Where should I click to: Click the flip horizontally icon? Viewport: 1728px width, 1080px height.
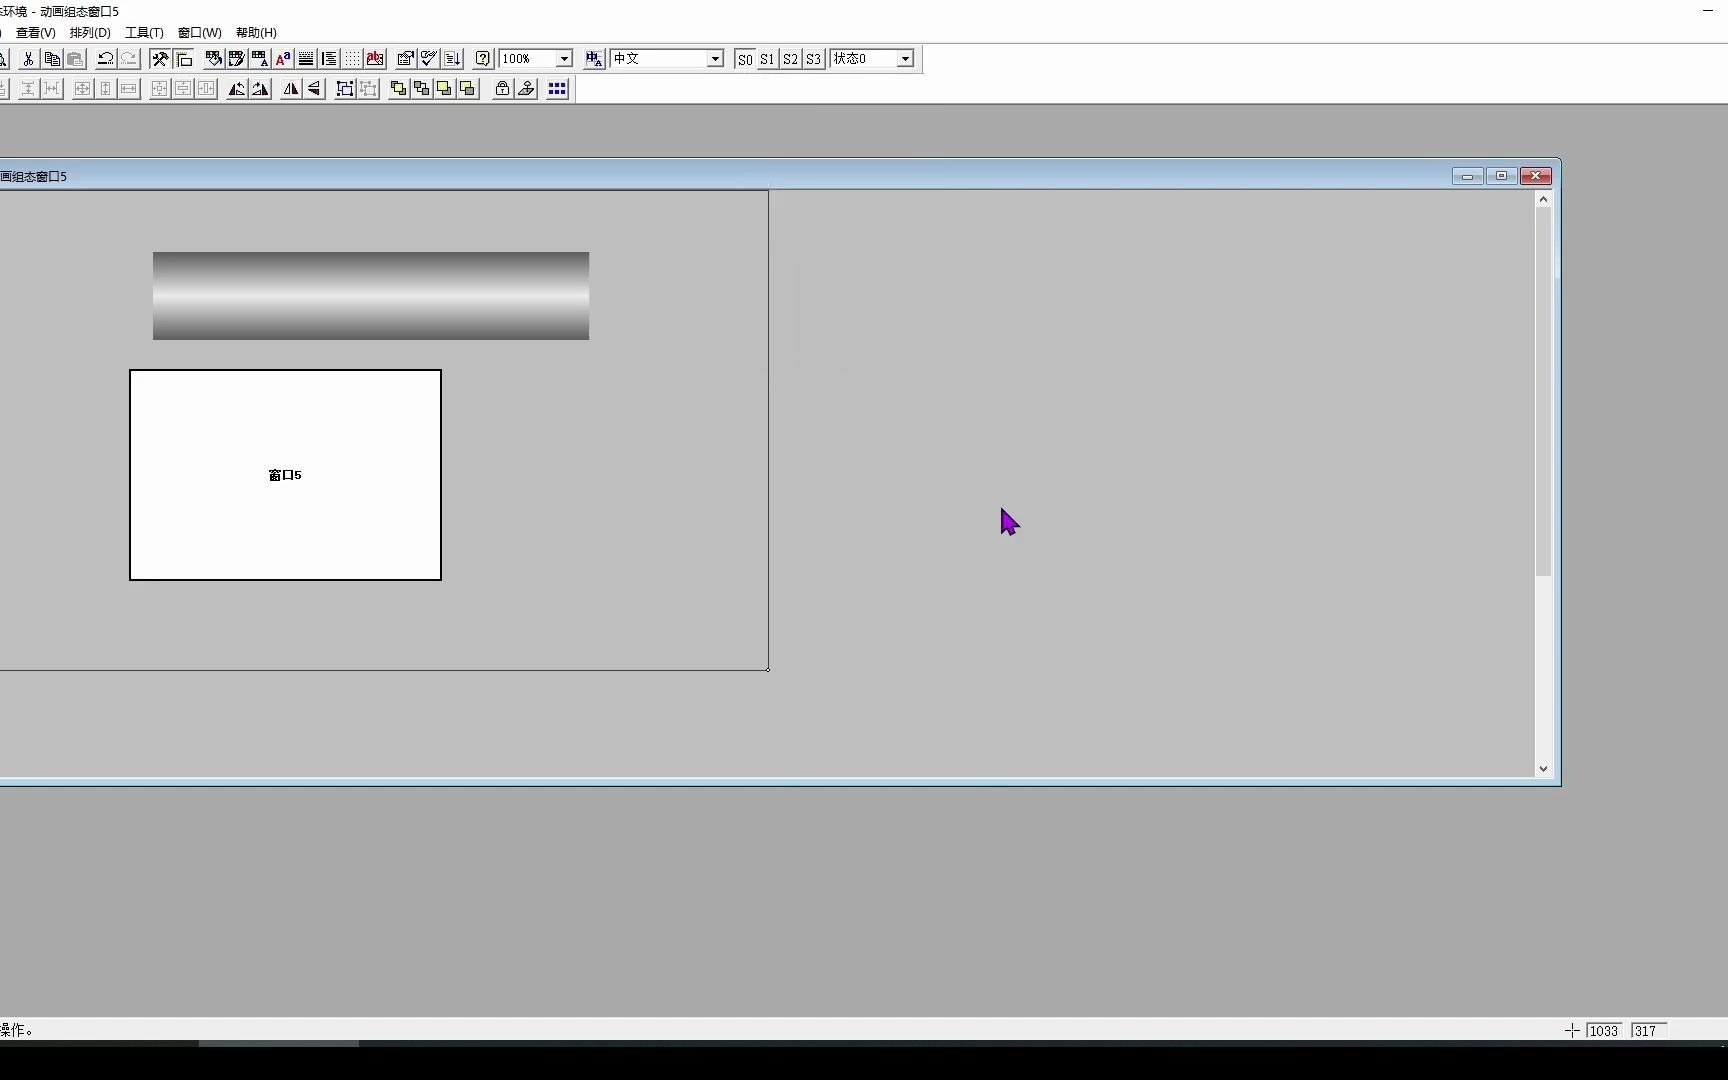pyautogui.click(x=291, y=89)
